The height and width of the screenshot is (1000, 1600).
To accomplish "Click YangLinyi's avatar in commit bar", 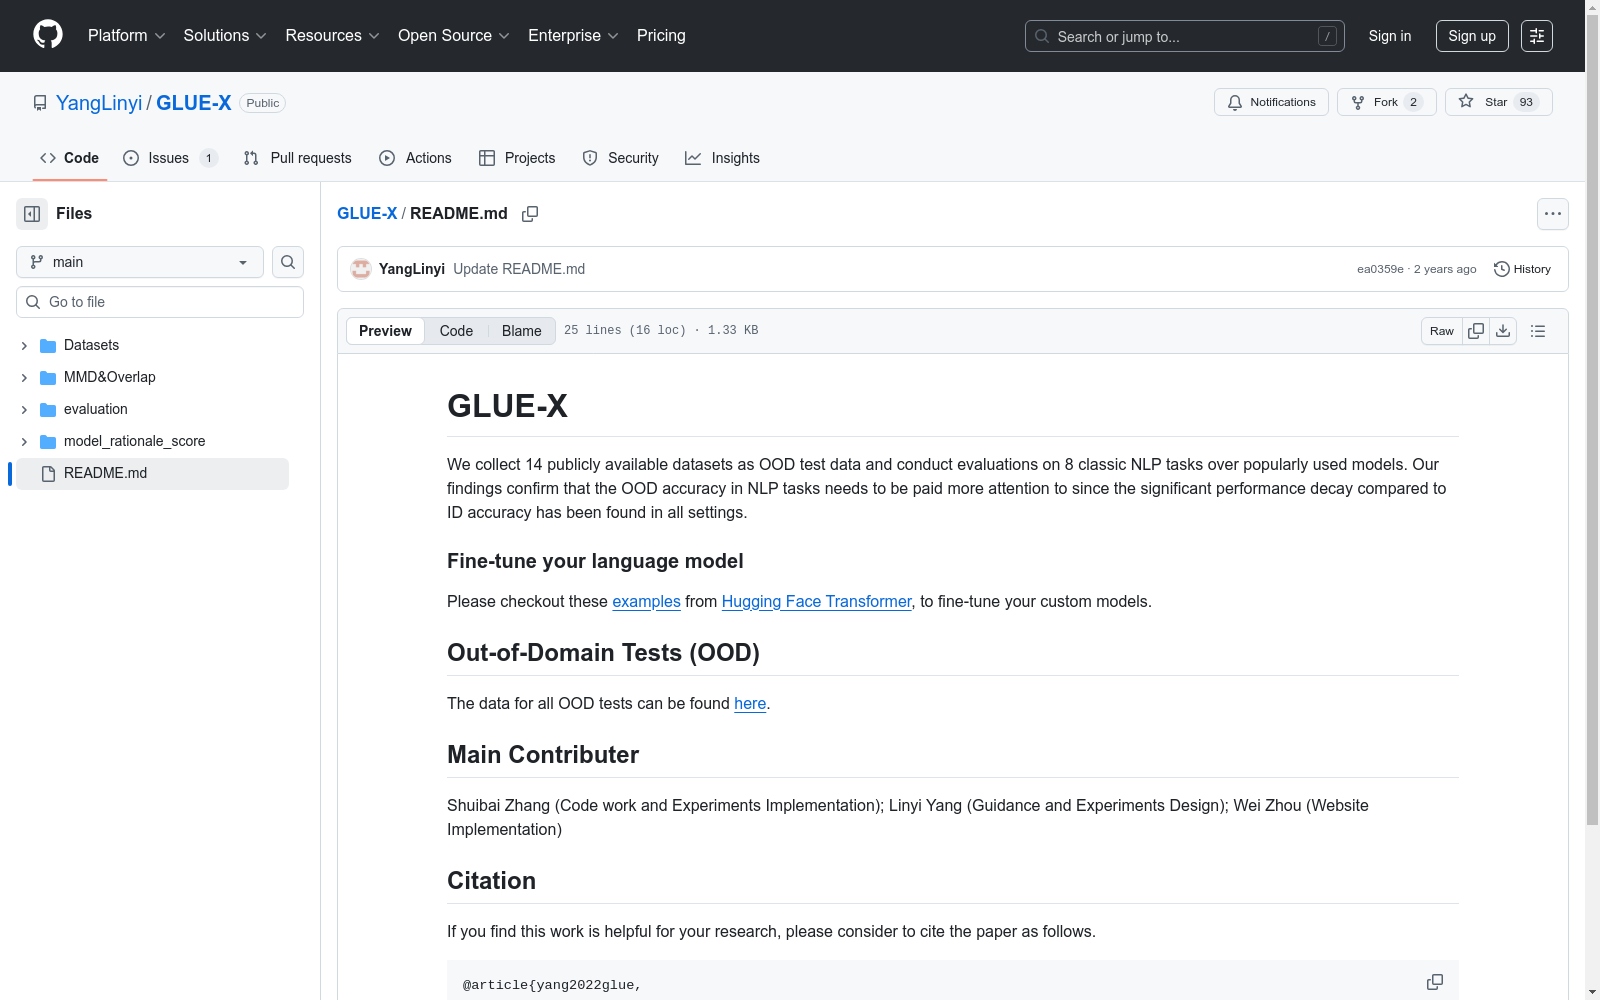I will tap(361, 269).
